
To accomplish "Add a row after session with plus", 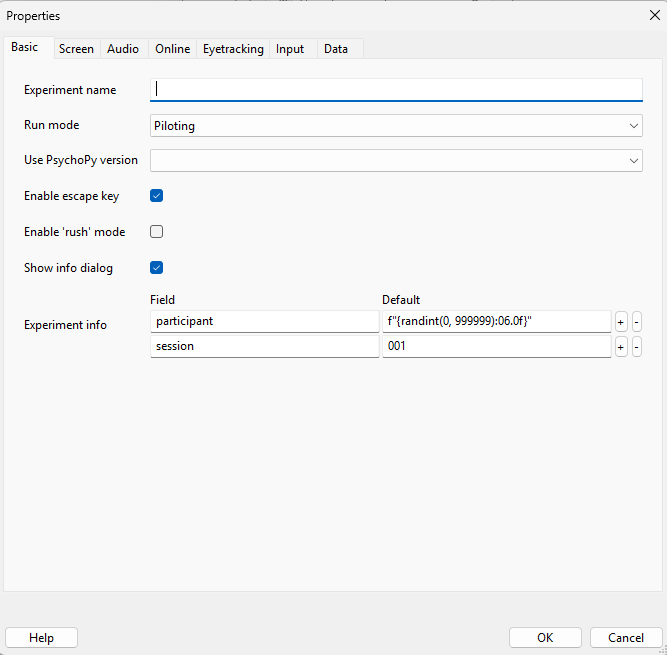I will point(621,347).
